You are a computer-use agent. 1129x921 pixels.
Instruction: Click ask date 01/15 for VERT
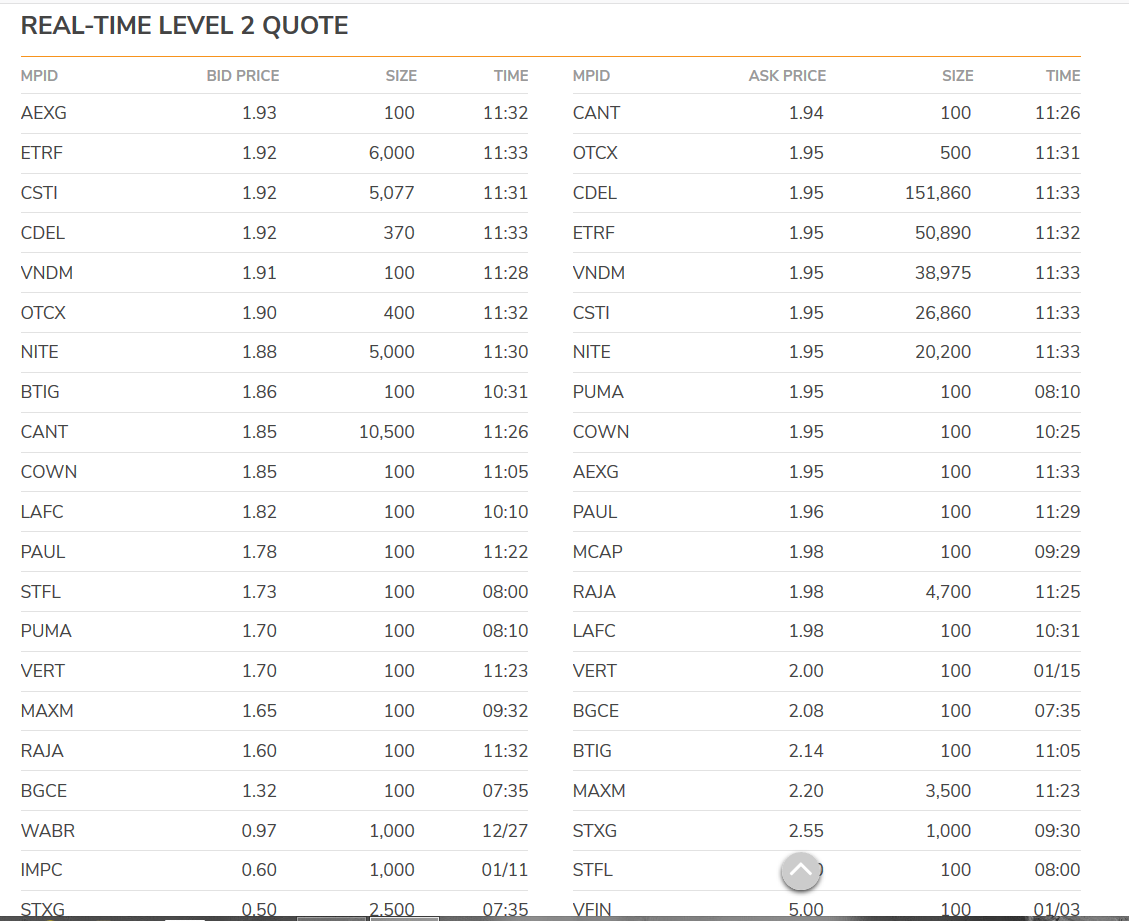coord(1057,671)
